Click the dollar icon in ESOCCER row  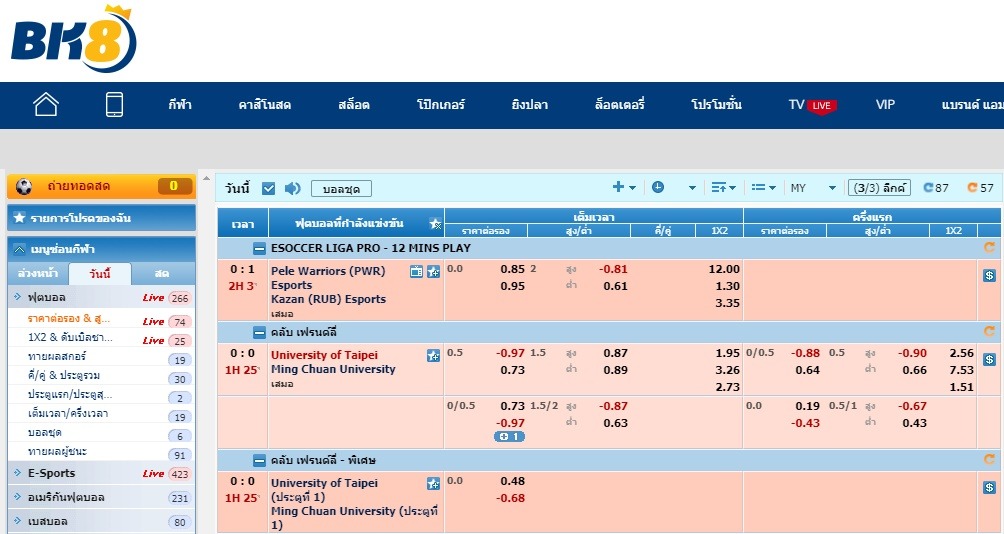pyautogui.click(x=989, y=275)
